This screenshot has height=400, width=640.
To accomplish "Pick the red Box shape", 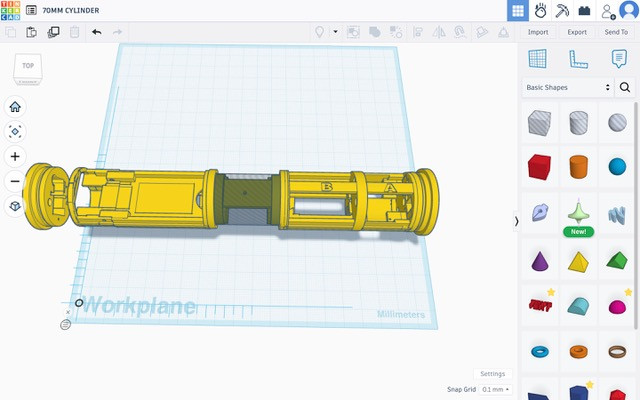I will [x=540, y=165].
